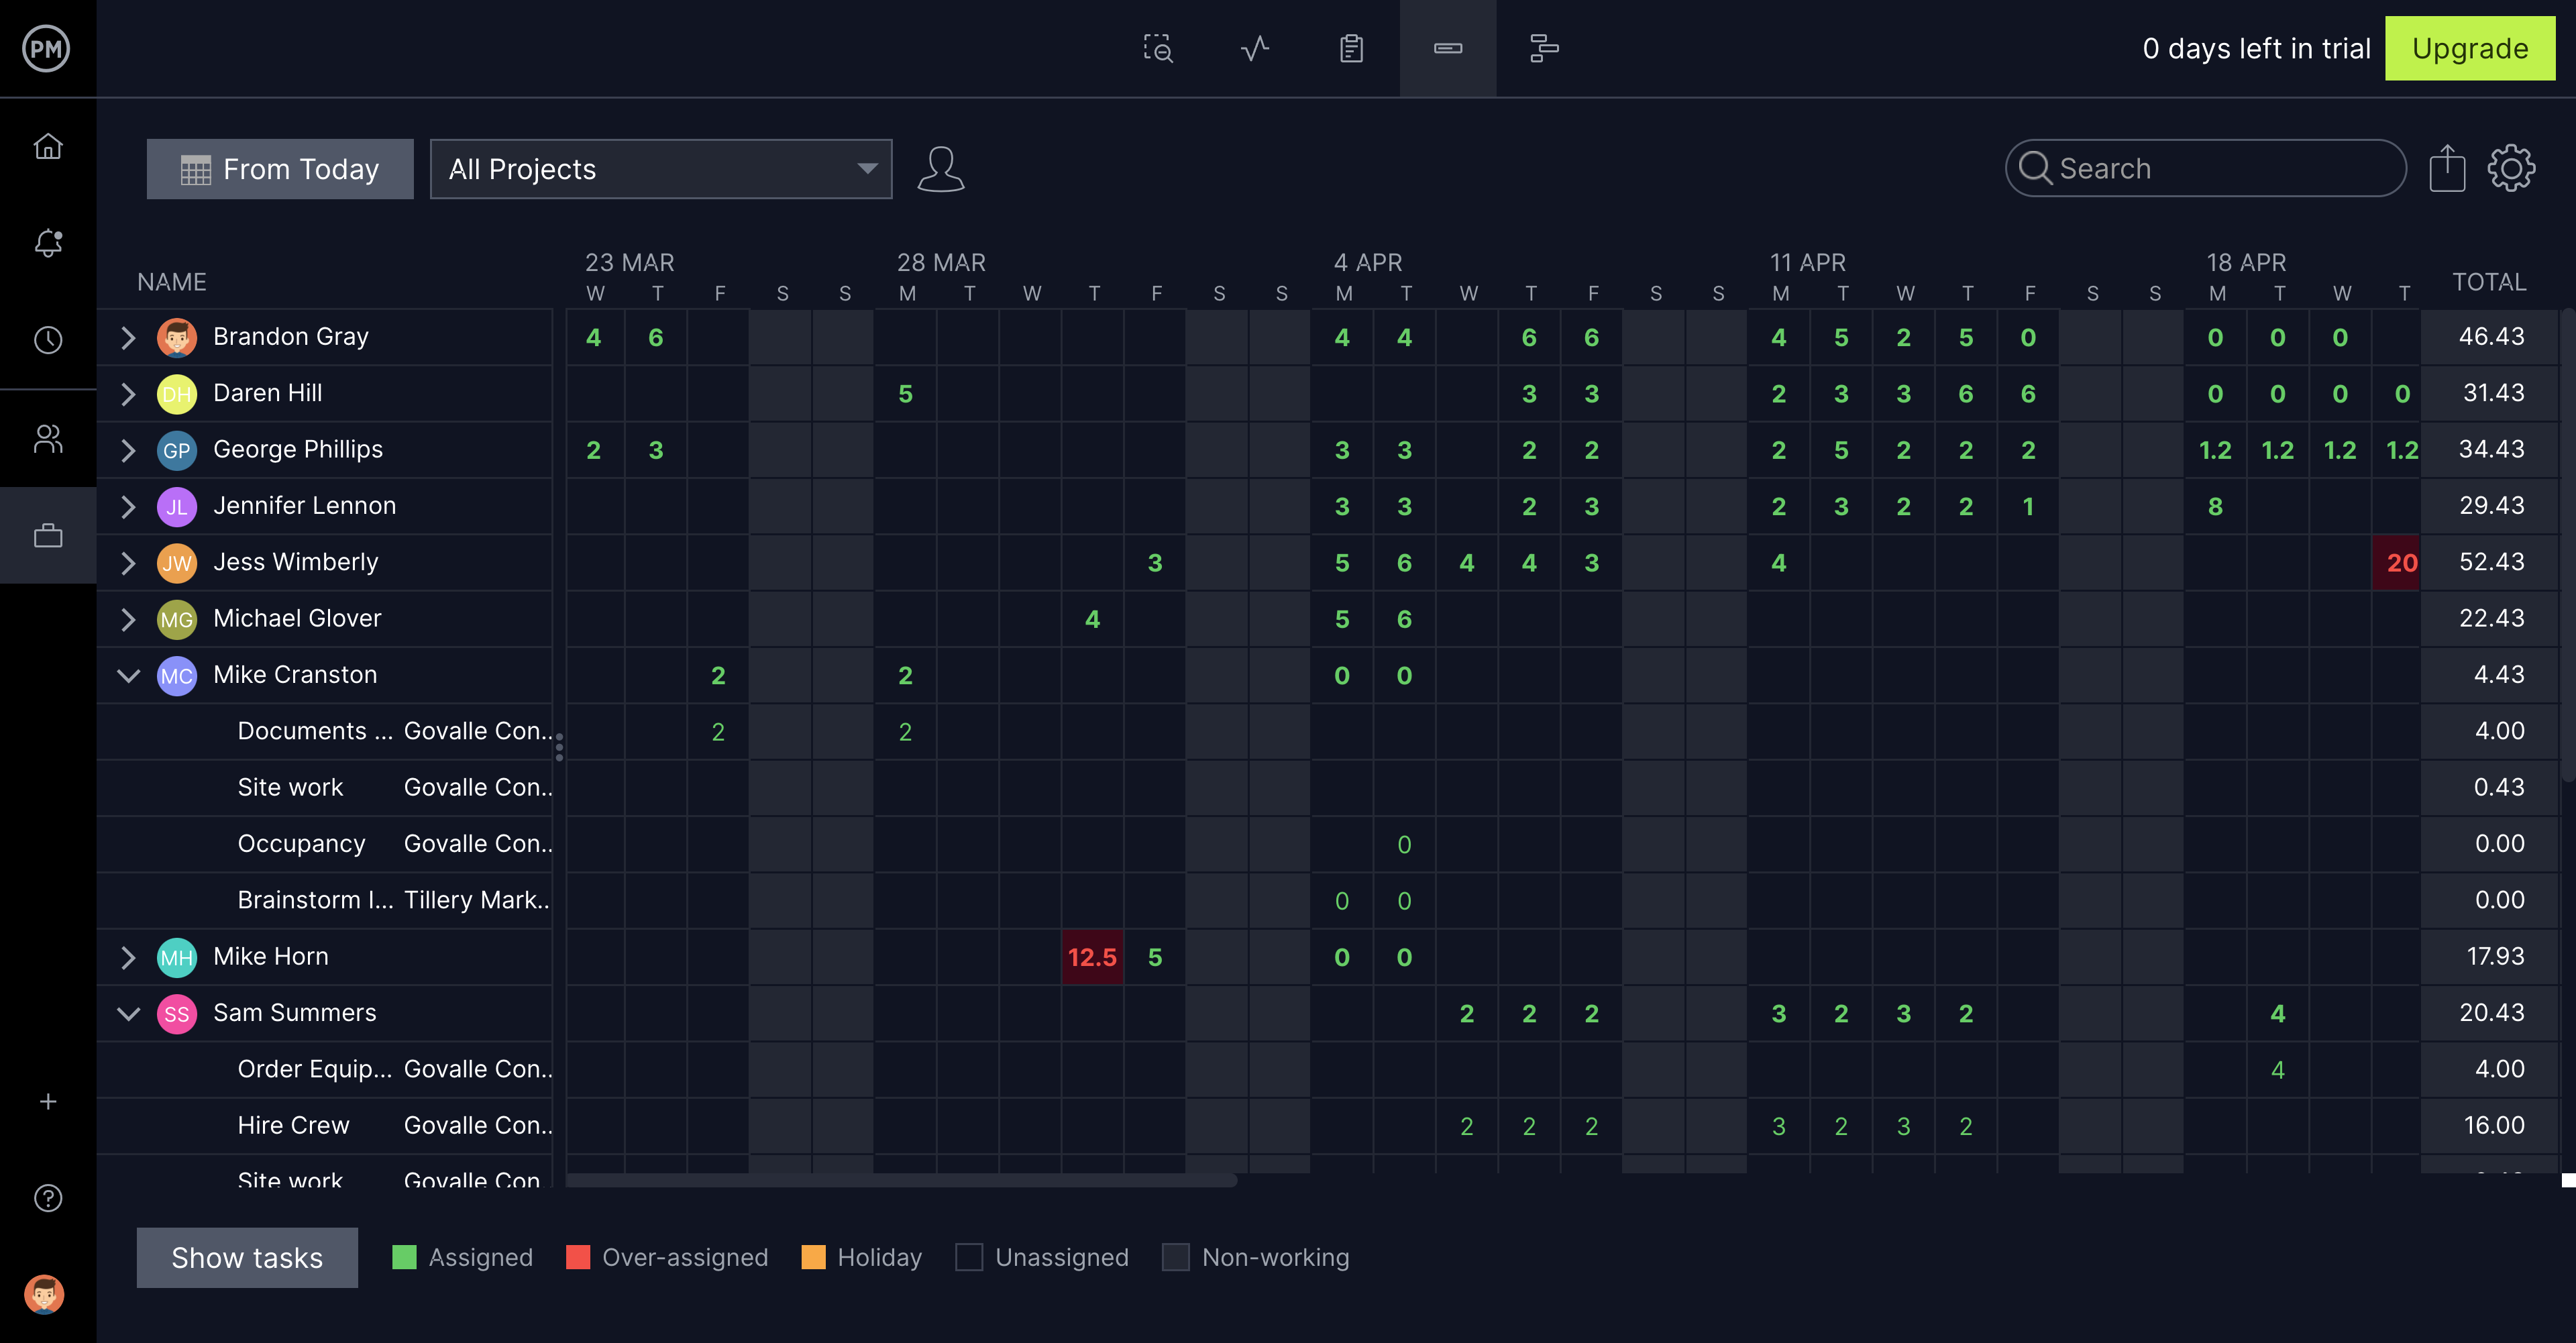The height and width of the screenshot is (1343, 2576).
Task: Expand Brandon Gray's task rows
Action: (128, 337)
